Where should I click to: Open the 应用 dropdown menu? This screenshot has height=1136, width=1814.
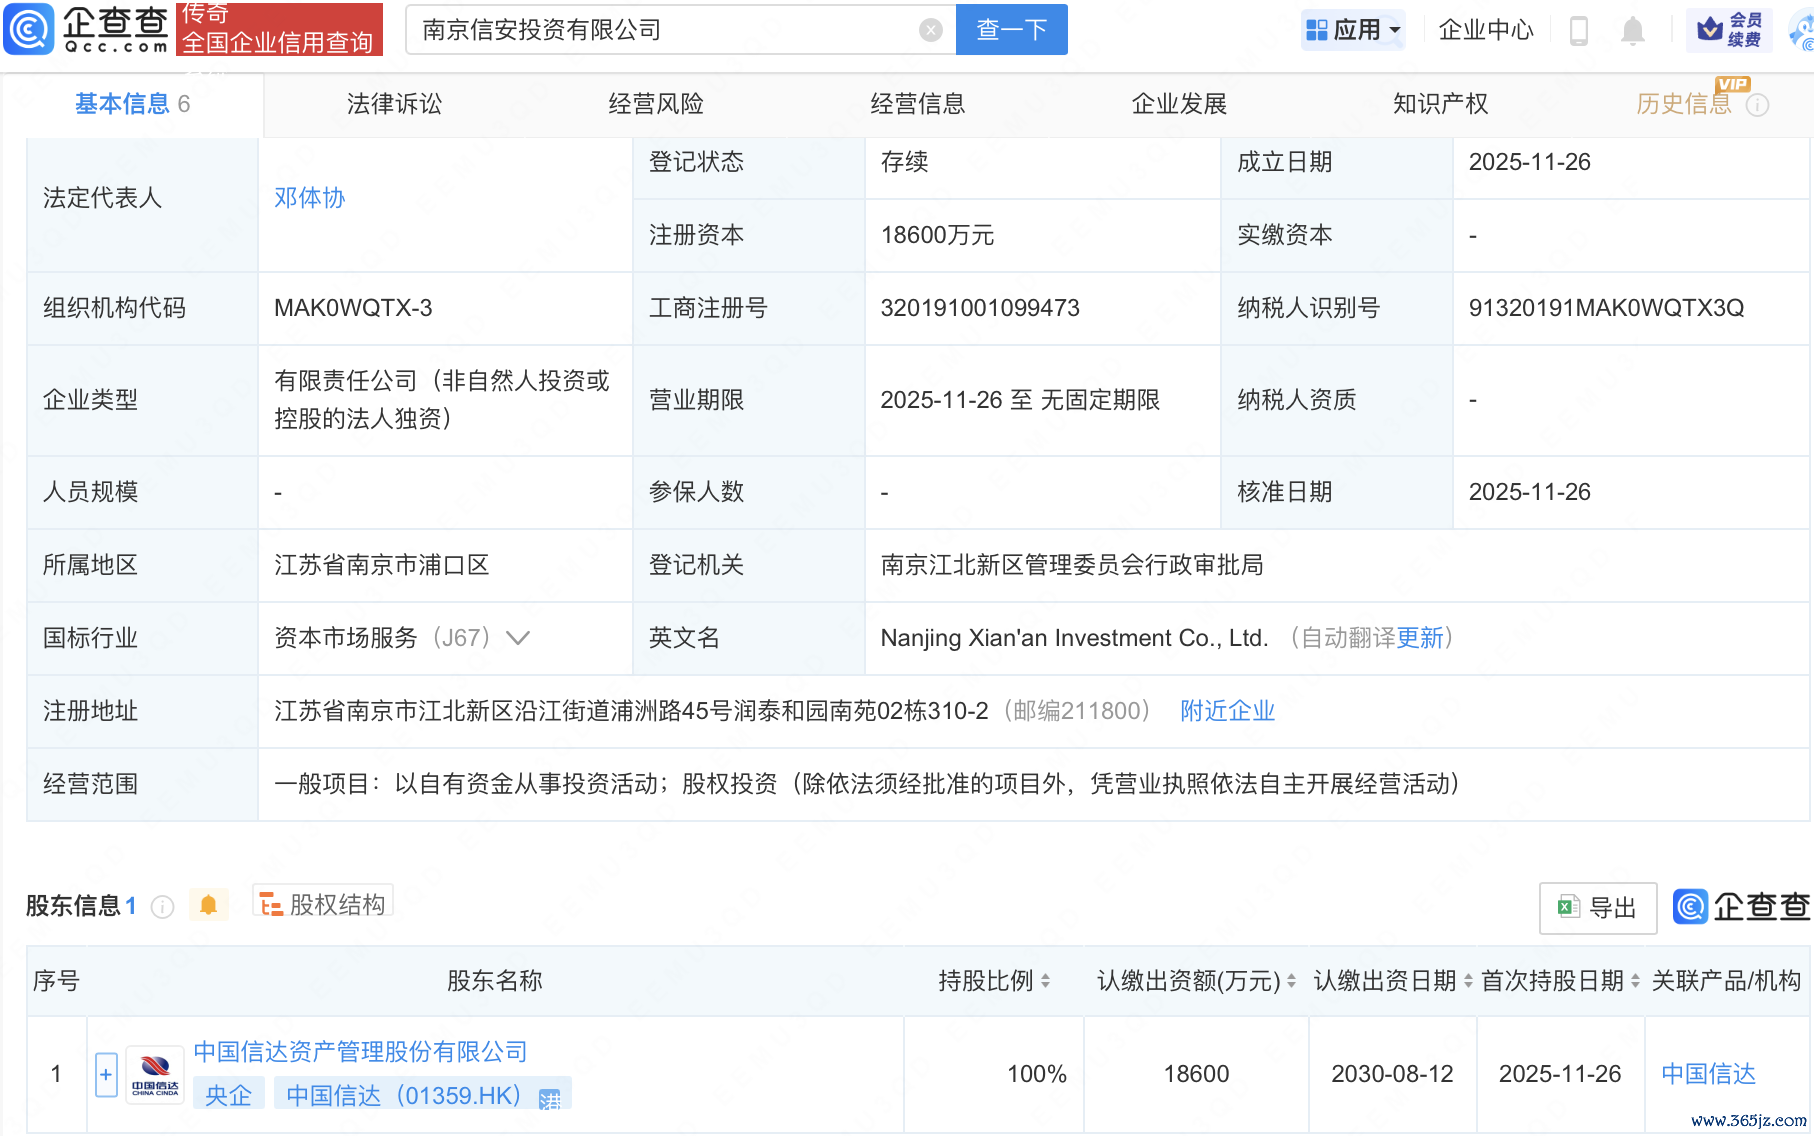tap(1354, 30)
